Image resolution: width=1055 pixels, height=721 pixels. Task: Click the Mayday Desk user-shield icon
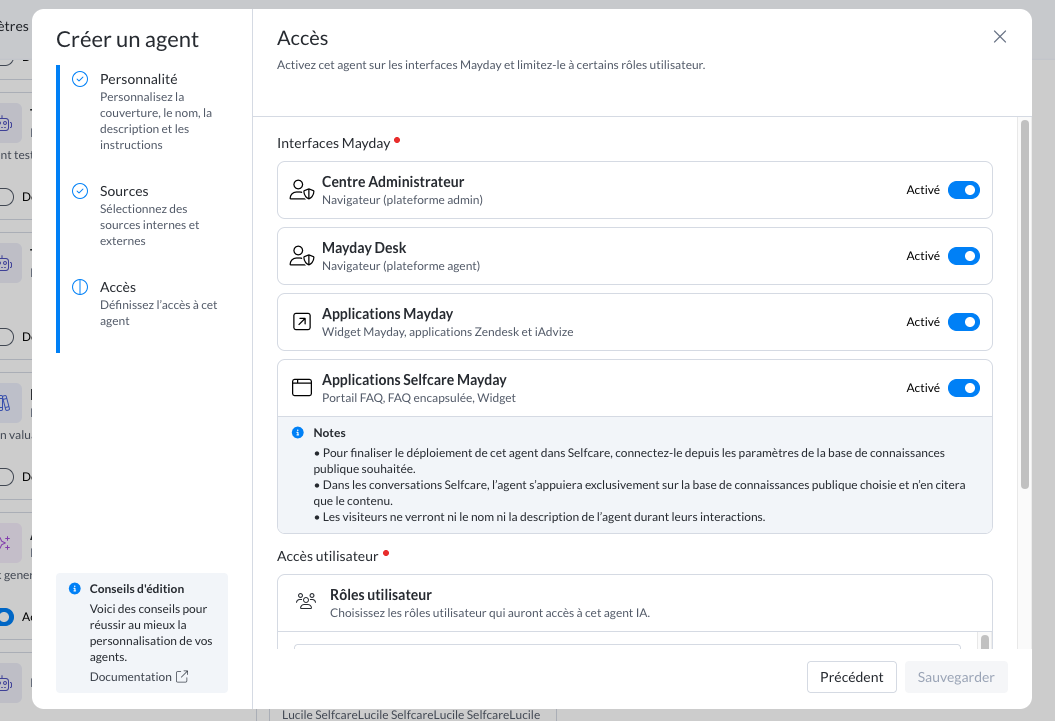301,256
